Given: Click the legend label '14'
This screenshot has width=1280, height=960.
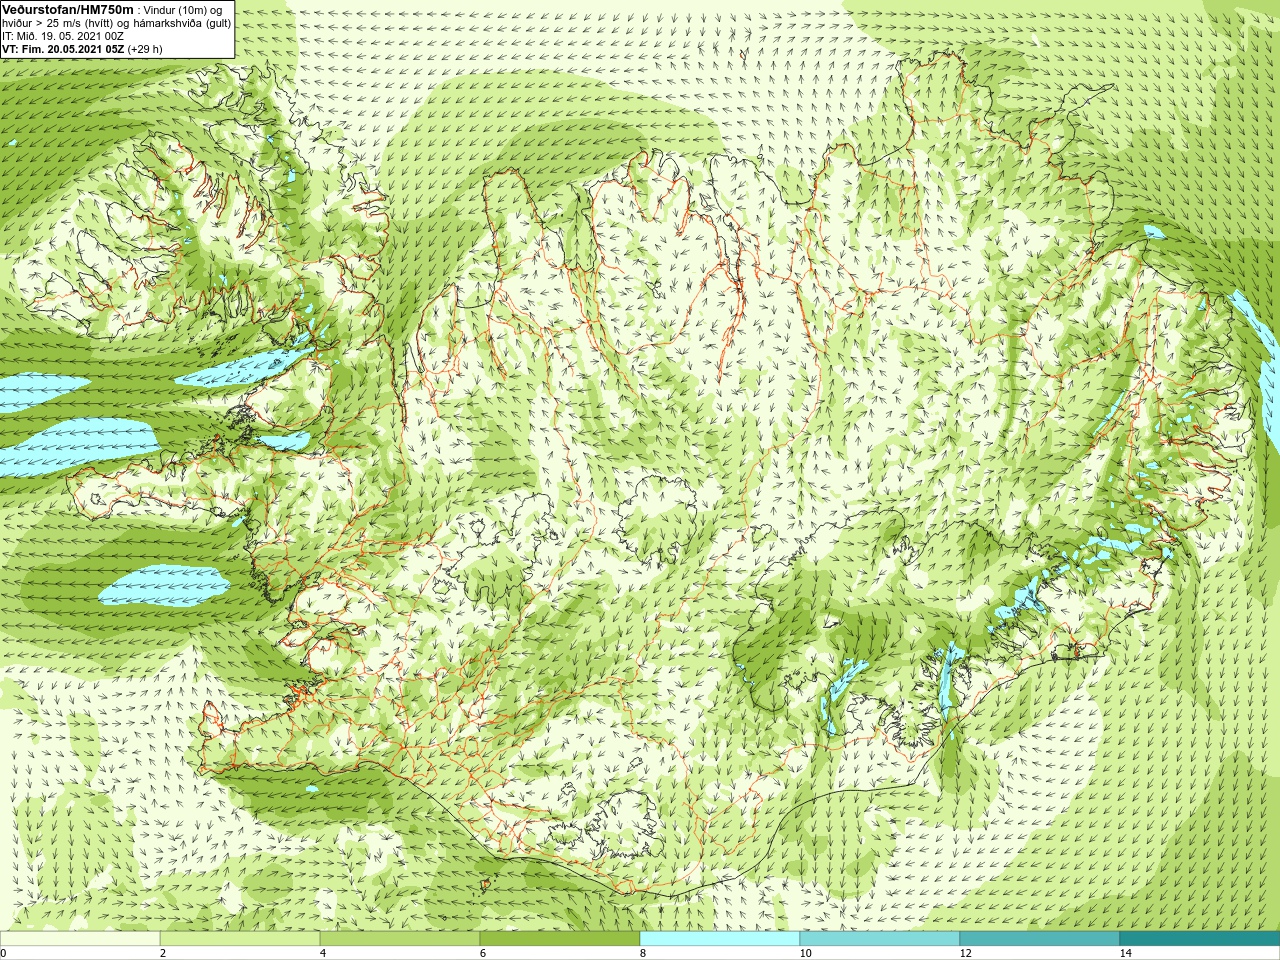Looking at the screenshot, I should tap(1125, 953).
